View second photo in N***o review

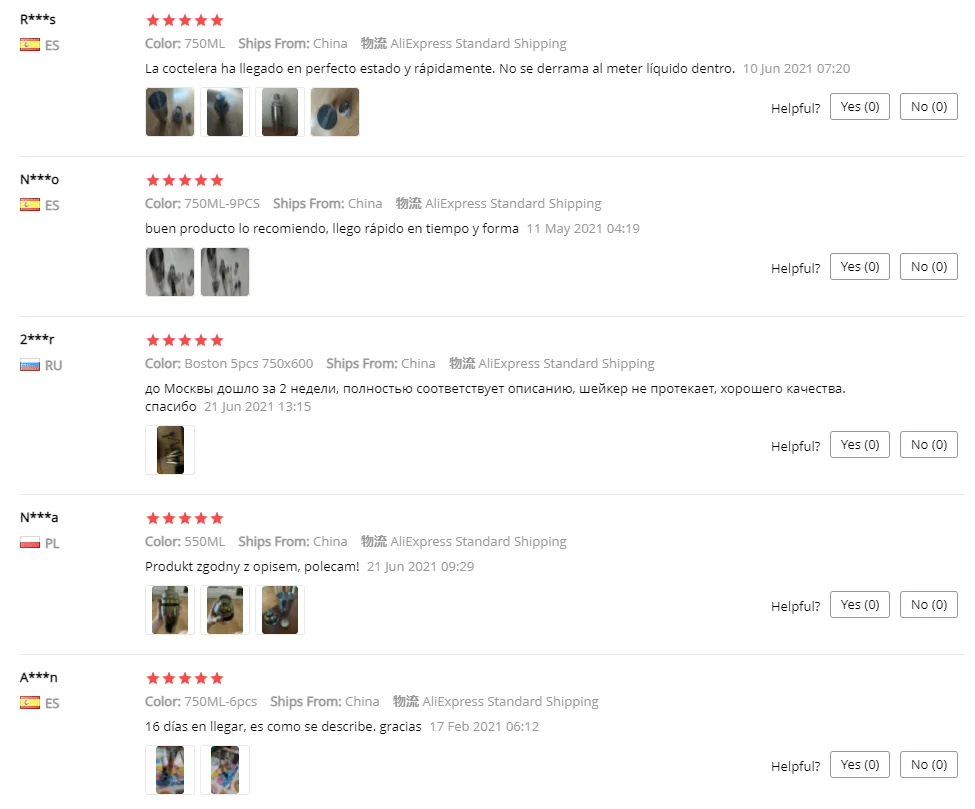(224, 272)
